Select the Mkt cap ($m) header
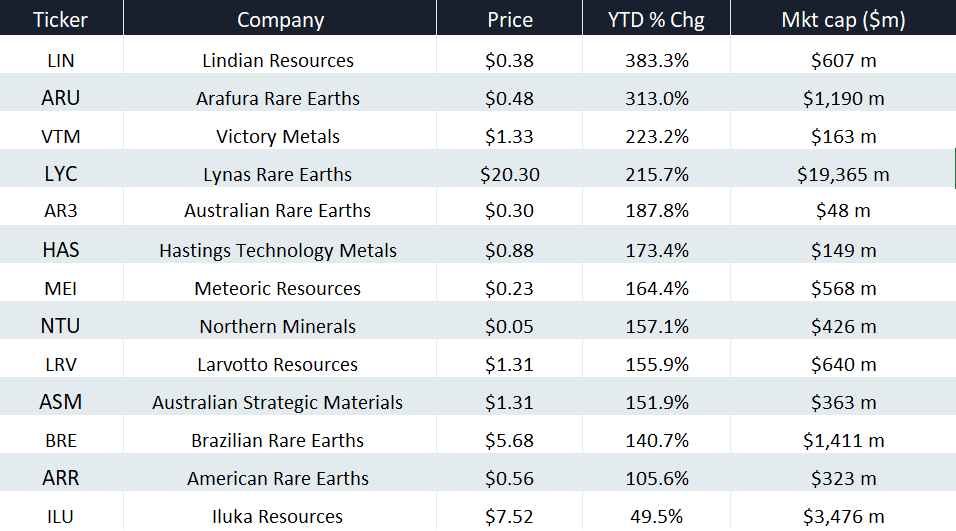Screen dimensions: 956x531 (x=845, y=20)
